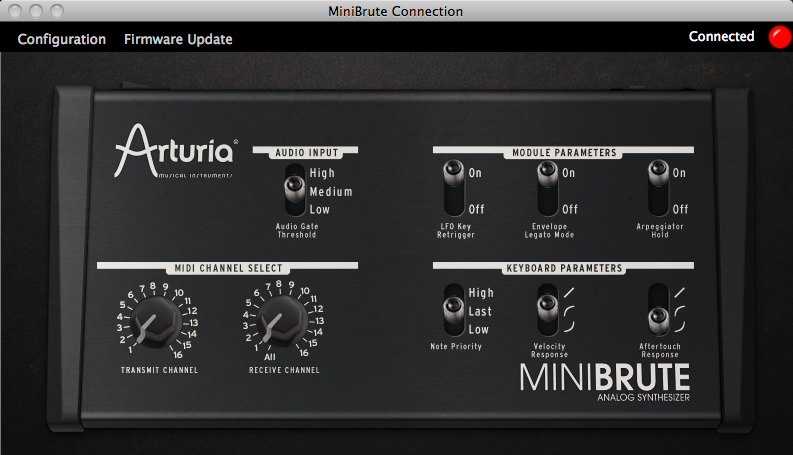The image size is (793, 455).
Task: Toggle the Note Priority switch
Action: coord(454,310)
